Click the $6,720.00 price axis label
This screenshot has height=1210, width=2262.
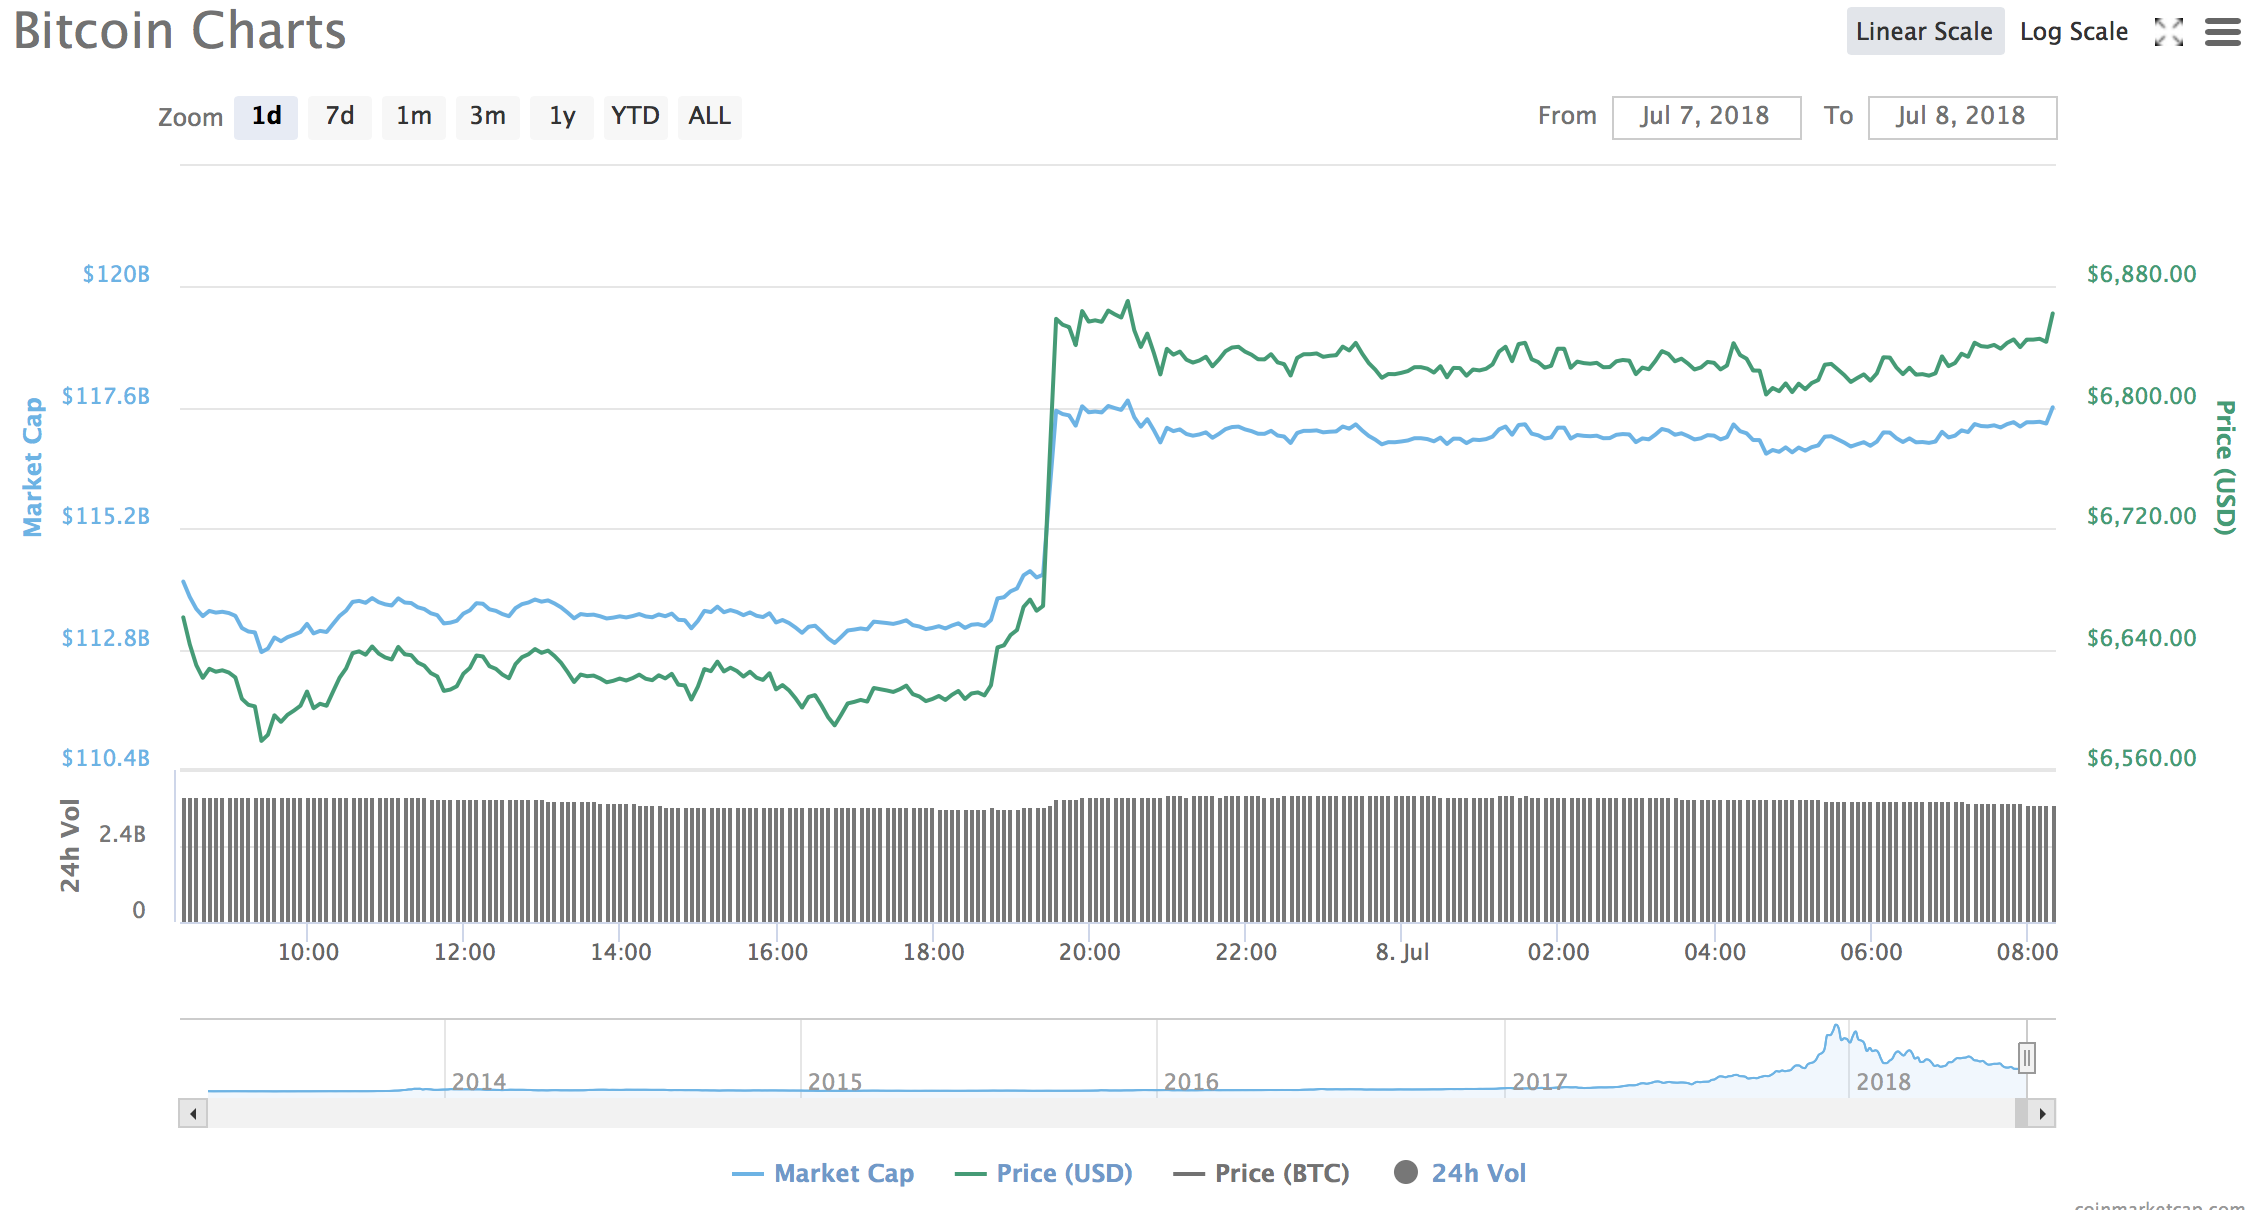pyautogui.click(x=2141, y=516)
